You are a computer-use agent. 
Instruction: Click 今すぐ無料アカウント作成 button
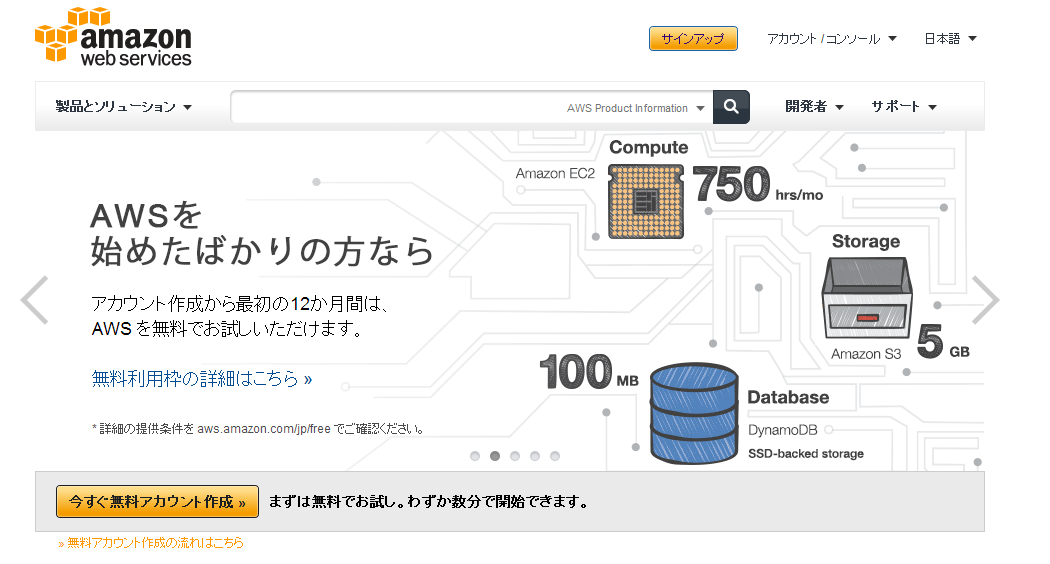pos(157,502)
